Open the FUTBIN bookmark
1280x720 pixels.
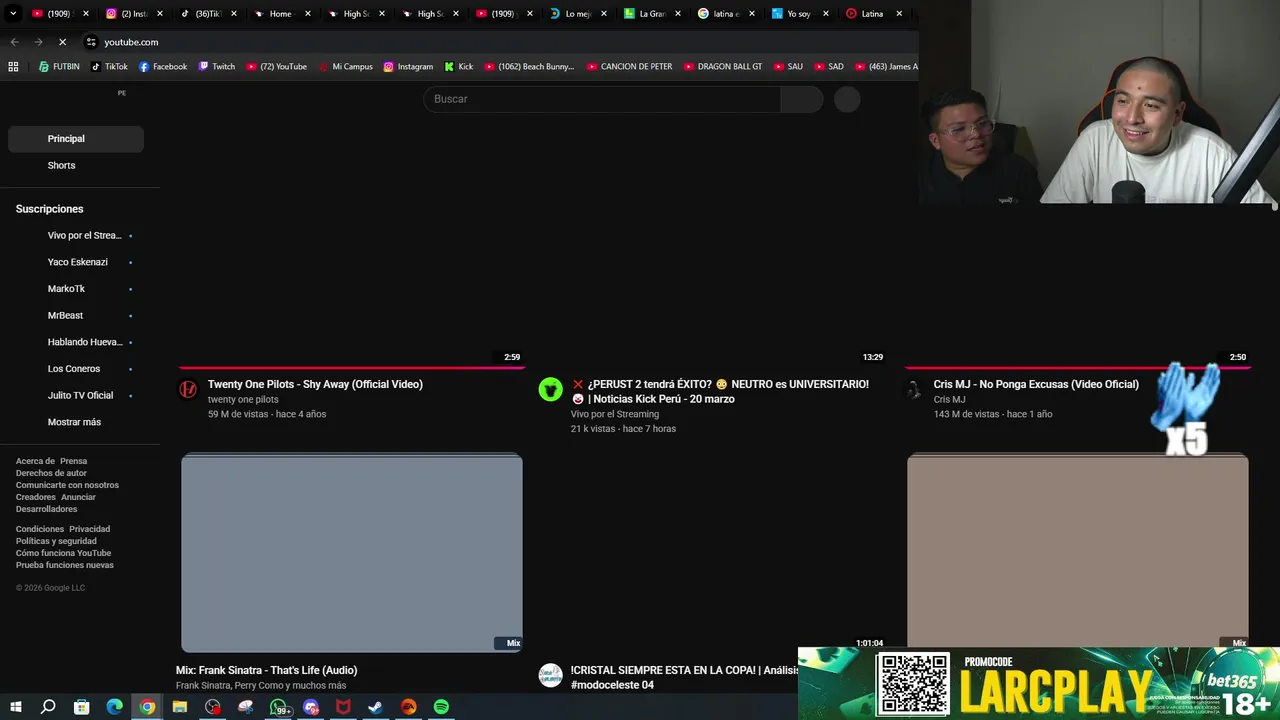[x=59, y=67]
